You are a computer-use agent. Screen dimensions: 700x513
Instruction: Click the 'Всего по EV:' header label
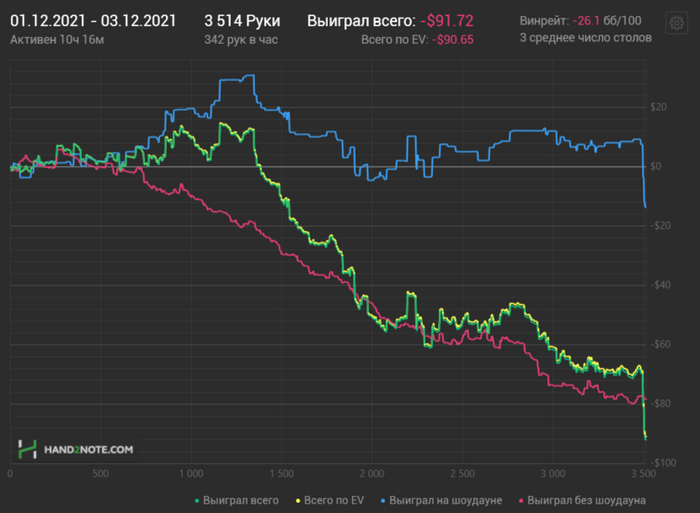(395, 40)
